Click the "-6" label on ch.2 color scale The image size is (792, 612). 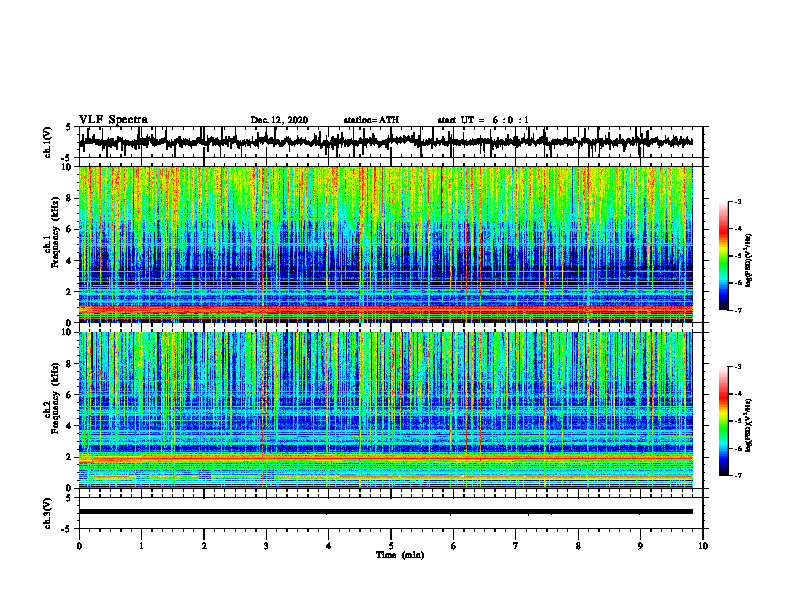tap(737, 448)
